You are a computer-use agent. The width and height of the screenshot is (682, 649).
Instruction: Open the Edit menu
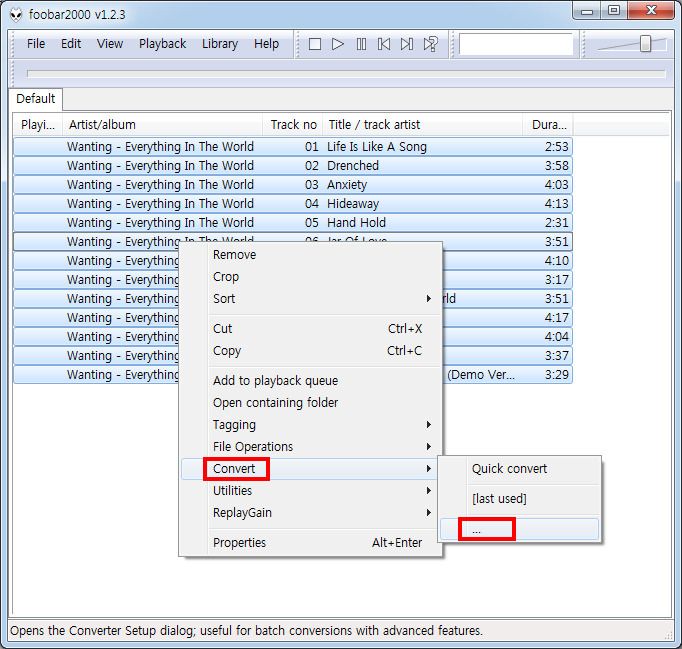71,43
